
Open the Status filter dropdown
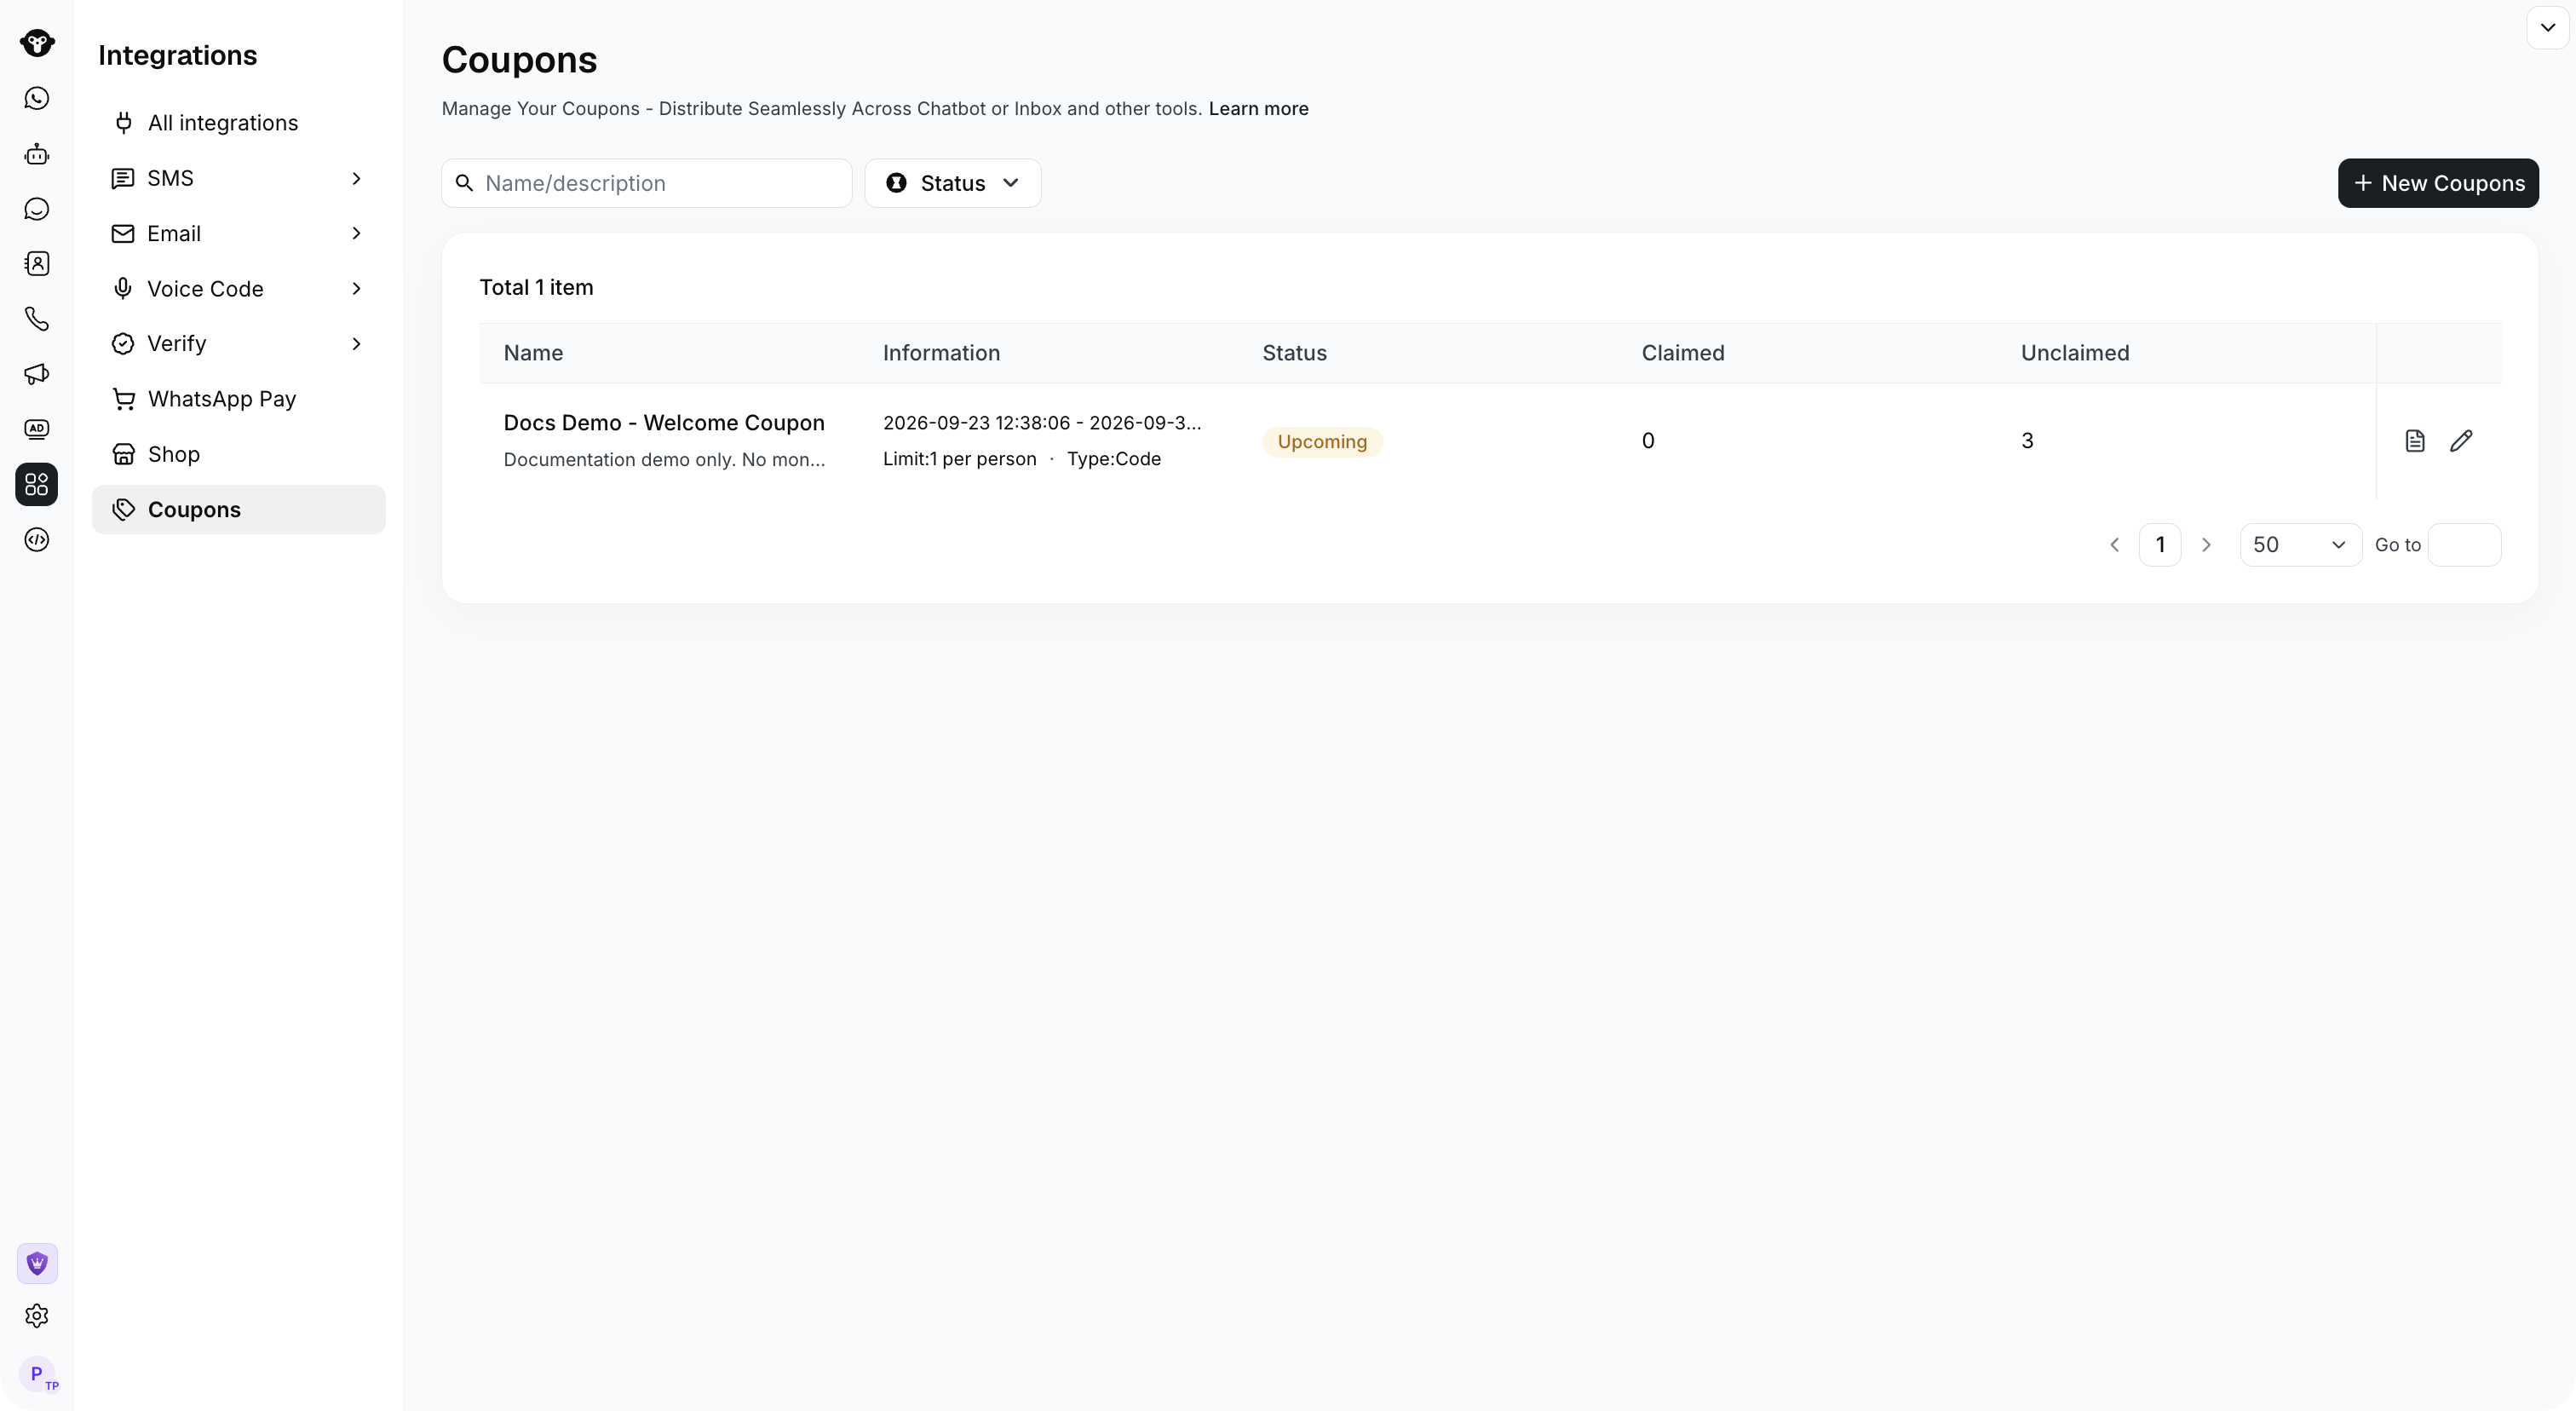tap(953, 183)
